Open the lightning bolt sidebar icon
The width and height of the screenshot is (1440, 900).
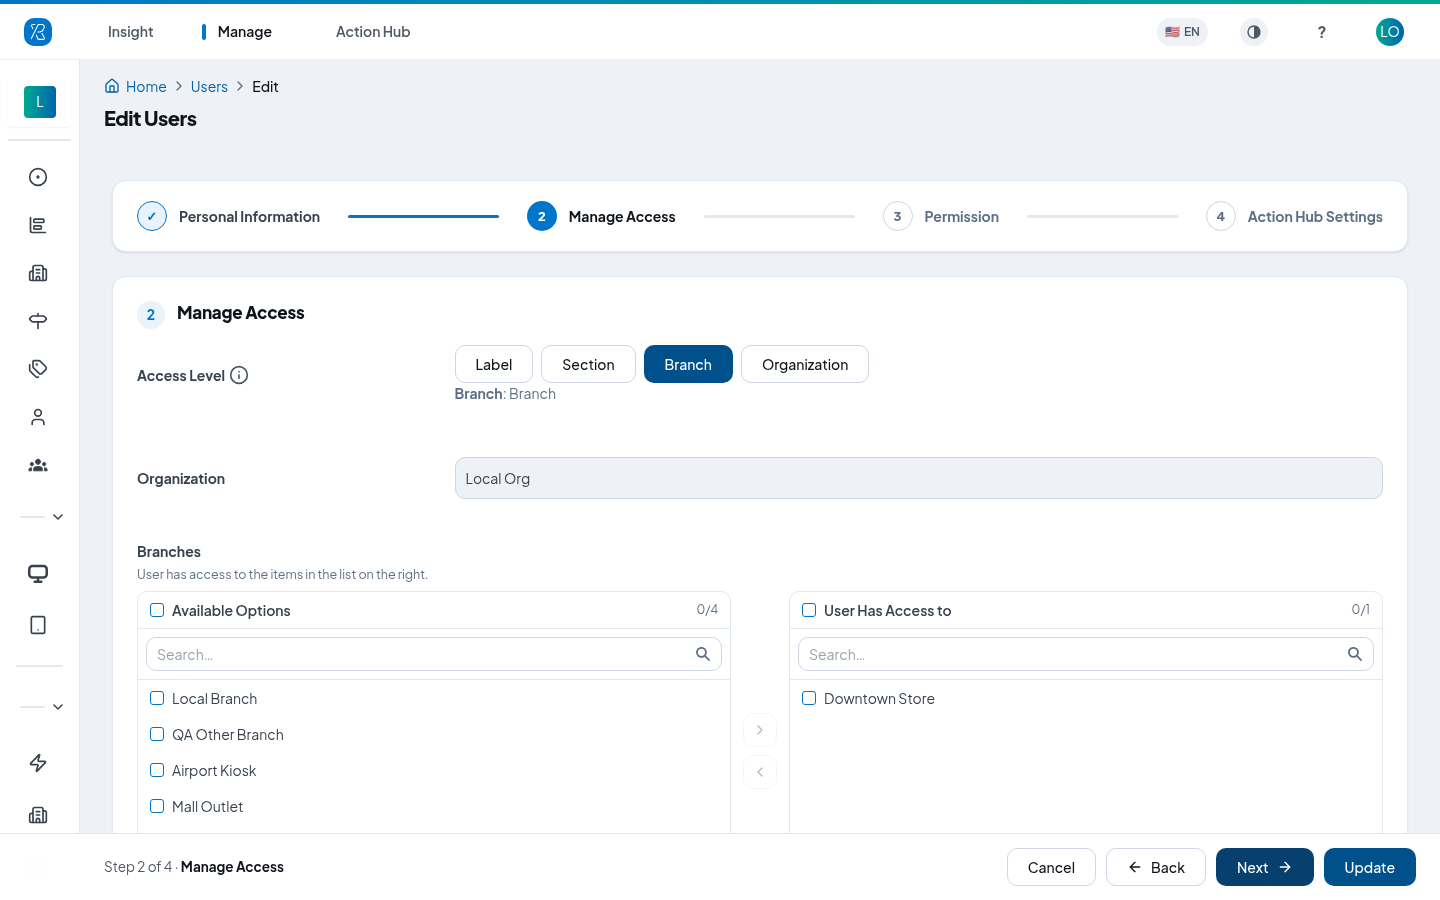pos(38,763)
